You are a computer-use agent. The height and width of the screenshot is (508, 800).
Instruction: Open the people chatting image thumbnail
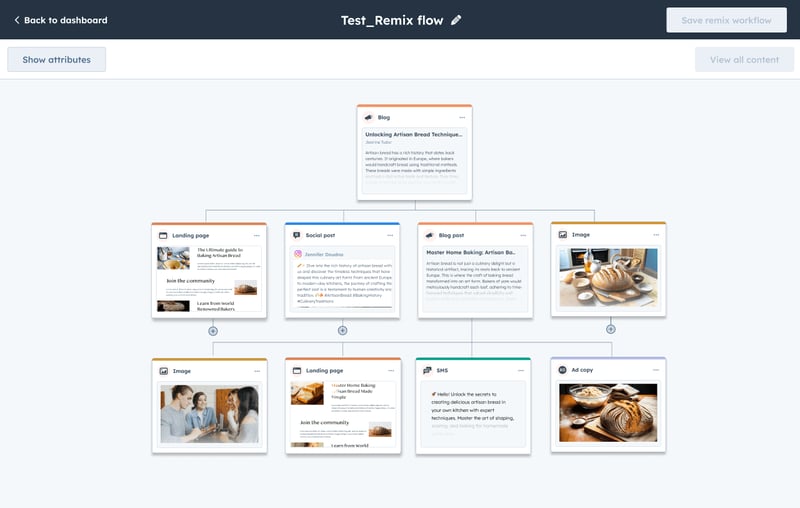click(210, 414)
